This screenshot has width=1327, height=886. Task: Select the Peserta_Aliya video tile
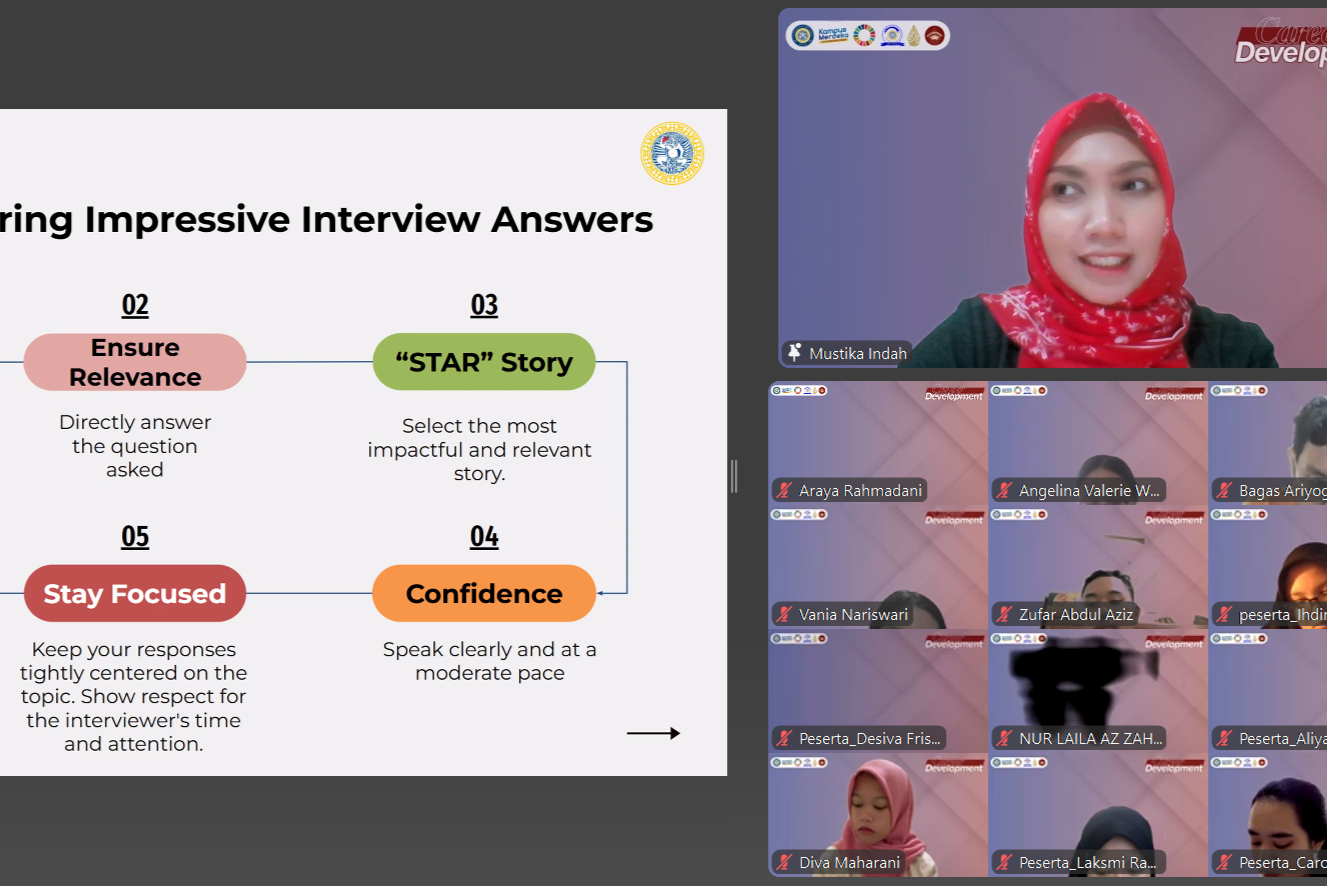(x=1268, y=691)
